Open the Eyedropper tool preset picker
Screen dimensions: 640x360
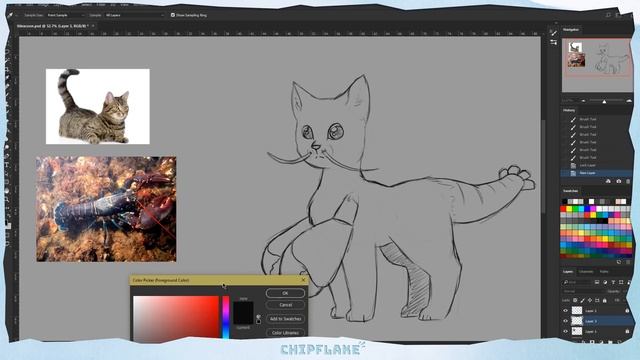[x=12, y=15]
